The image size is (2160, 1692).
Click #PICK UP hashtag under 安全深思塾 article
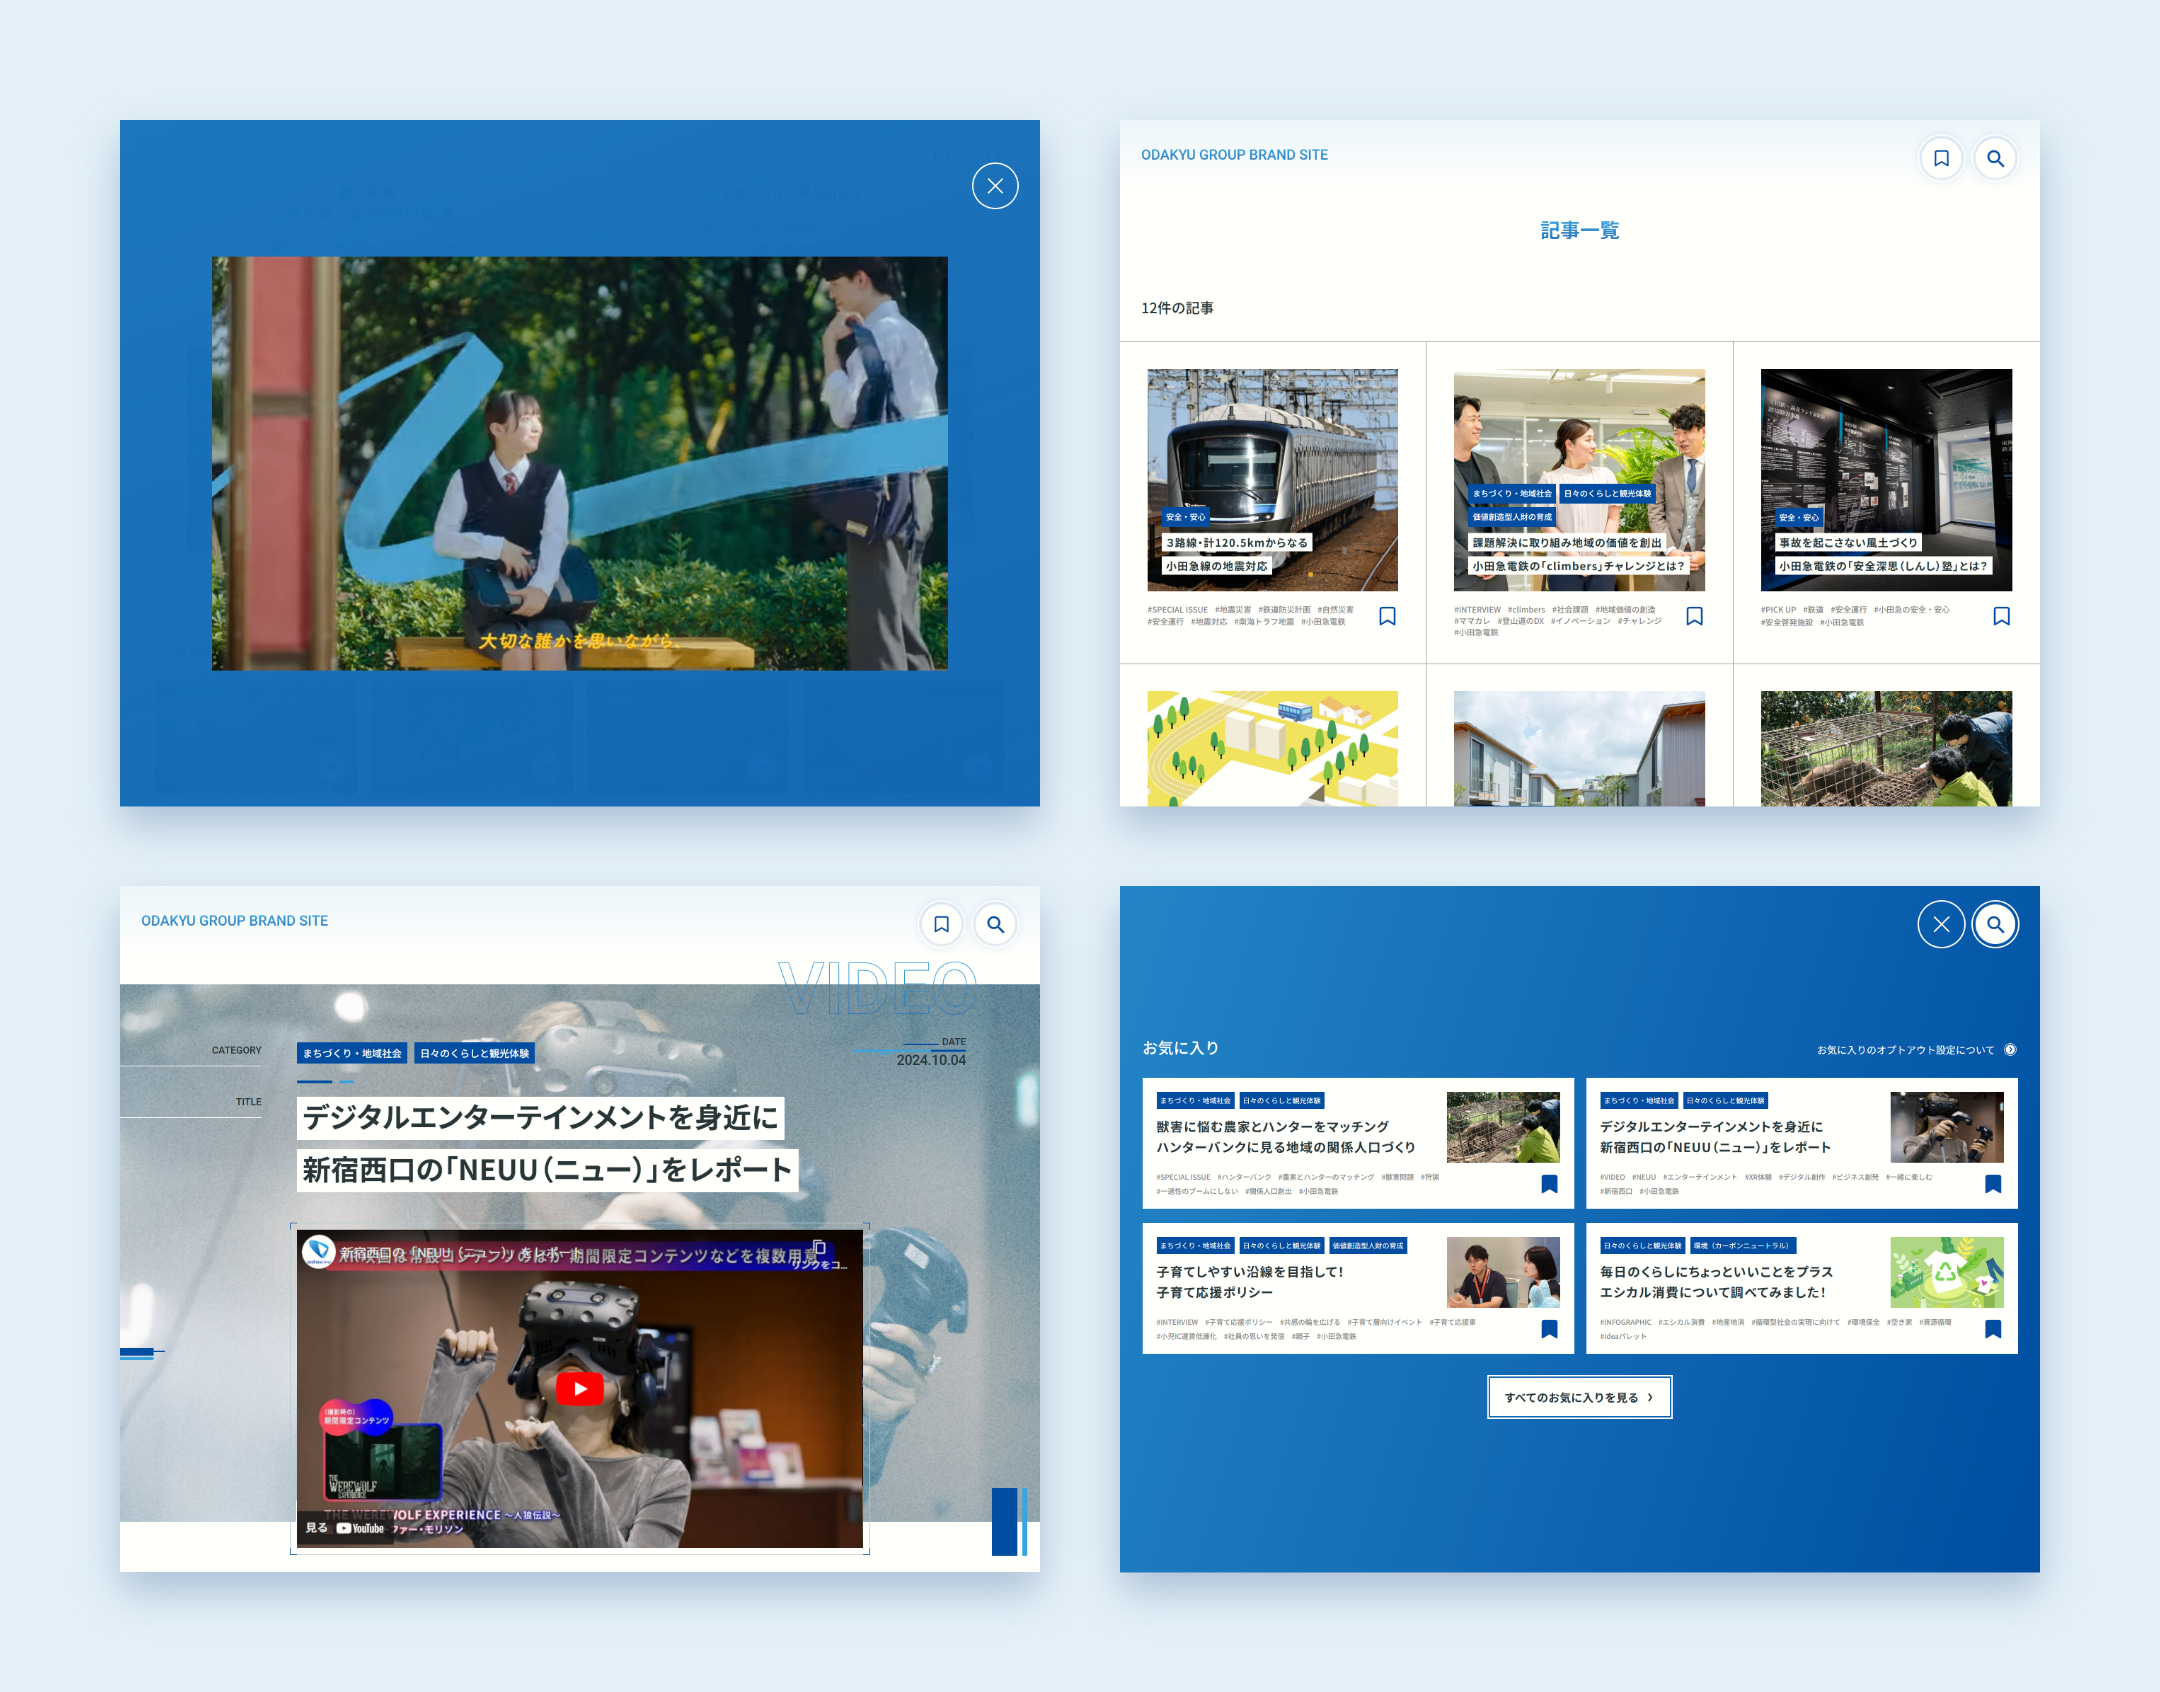point(1778,609)
